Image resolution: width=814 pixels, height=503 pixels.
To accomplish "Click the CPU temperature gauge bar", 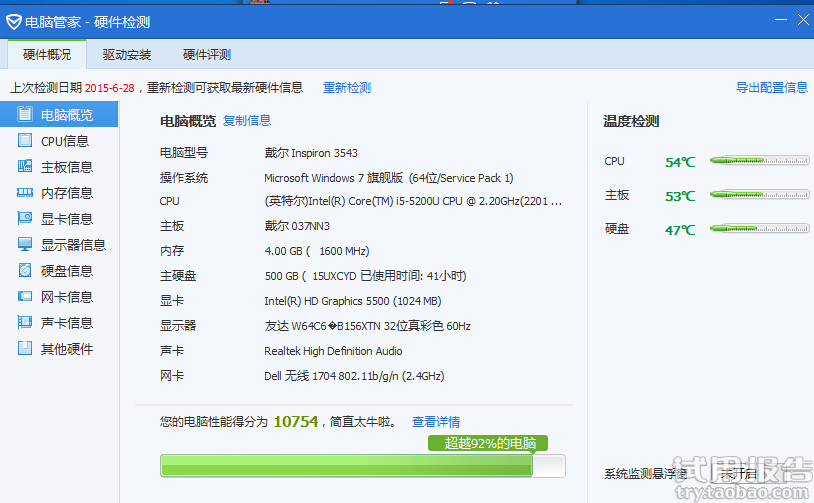I will click(759, 161).
